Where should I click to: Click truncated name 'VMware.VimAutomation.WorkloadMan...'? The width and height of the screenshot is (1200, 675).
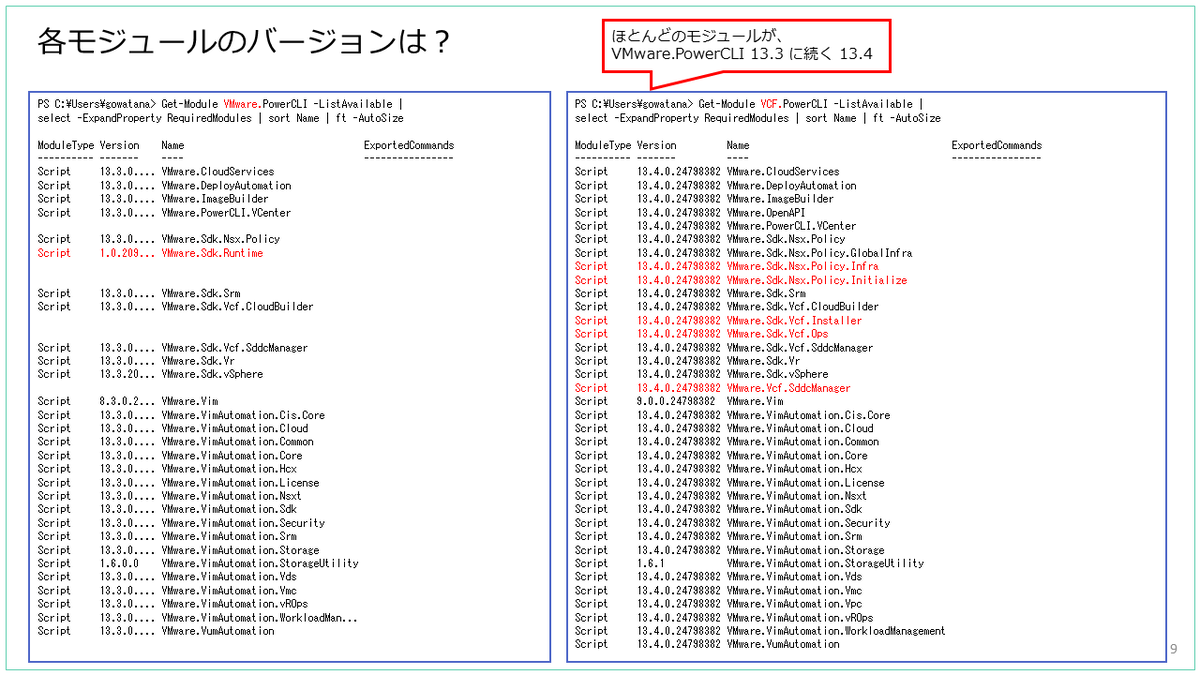(258, 617)
